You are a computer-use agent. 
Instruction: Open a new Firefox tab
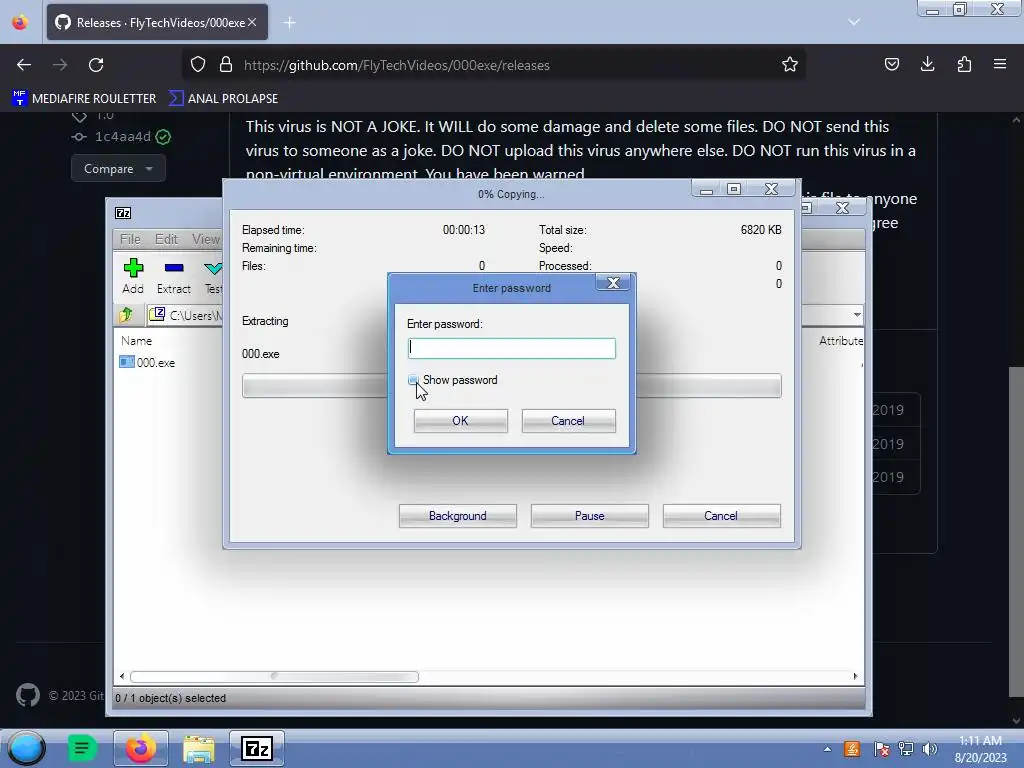(x=289, y=23)
